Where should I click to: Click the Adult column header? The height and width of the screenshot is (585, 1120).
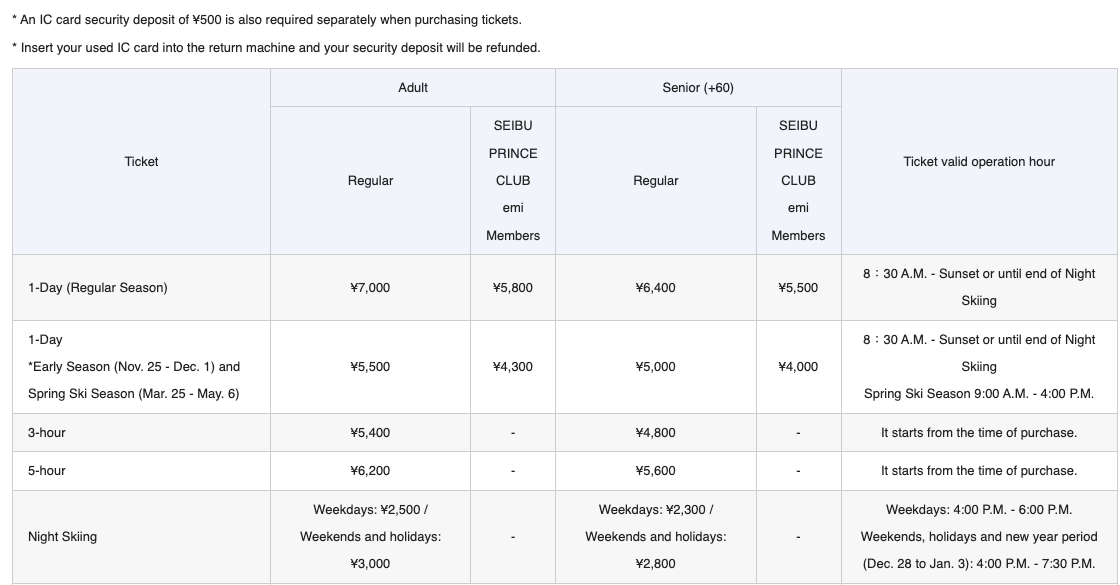(413, 88)
